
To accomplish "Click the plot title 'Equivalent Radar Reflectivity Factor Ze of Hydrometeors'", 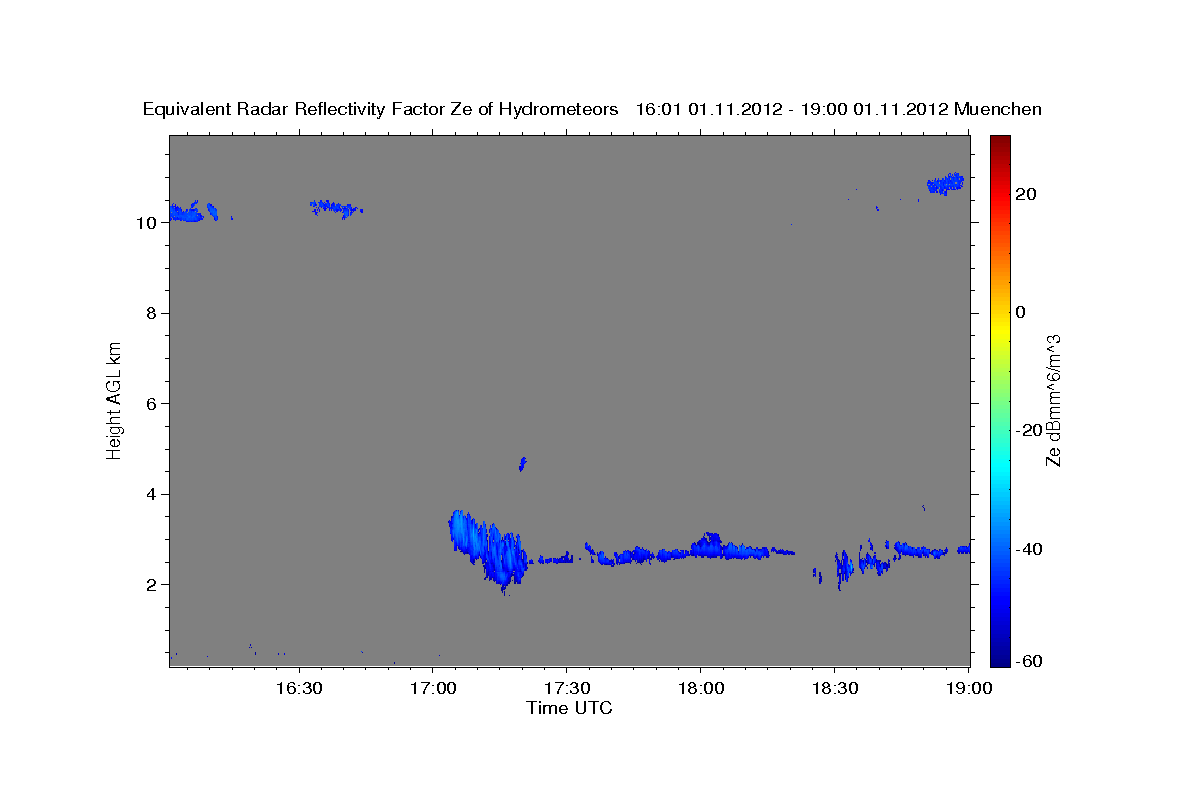I will [380, 109].
